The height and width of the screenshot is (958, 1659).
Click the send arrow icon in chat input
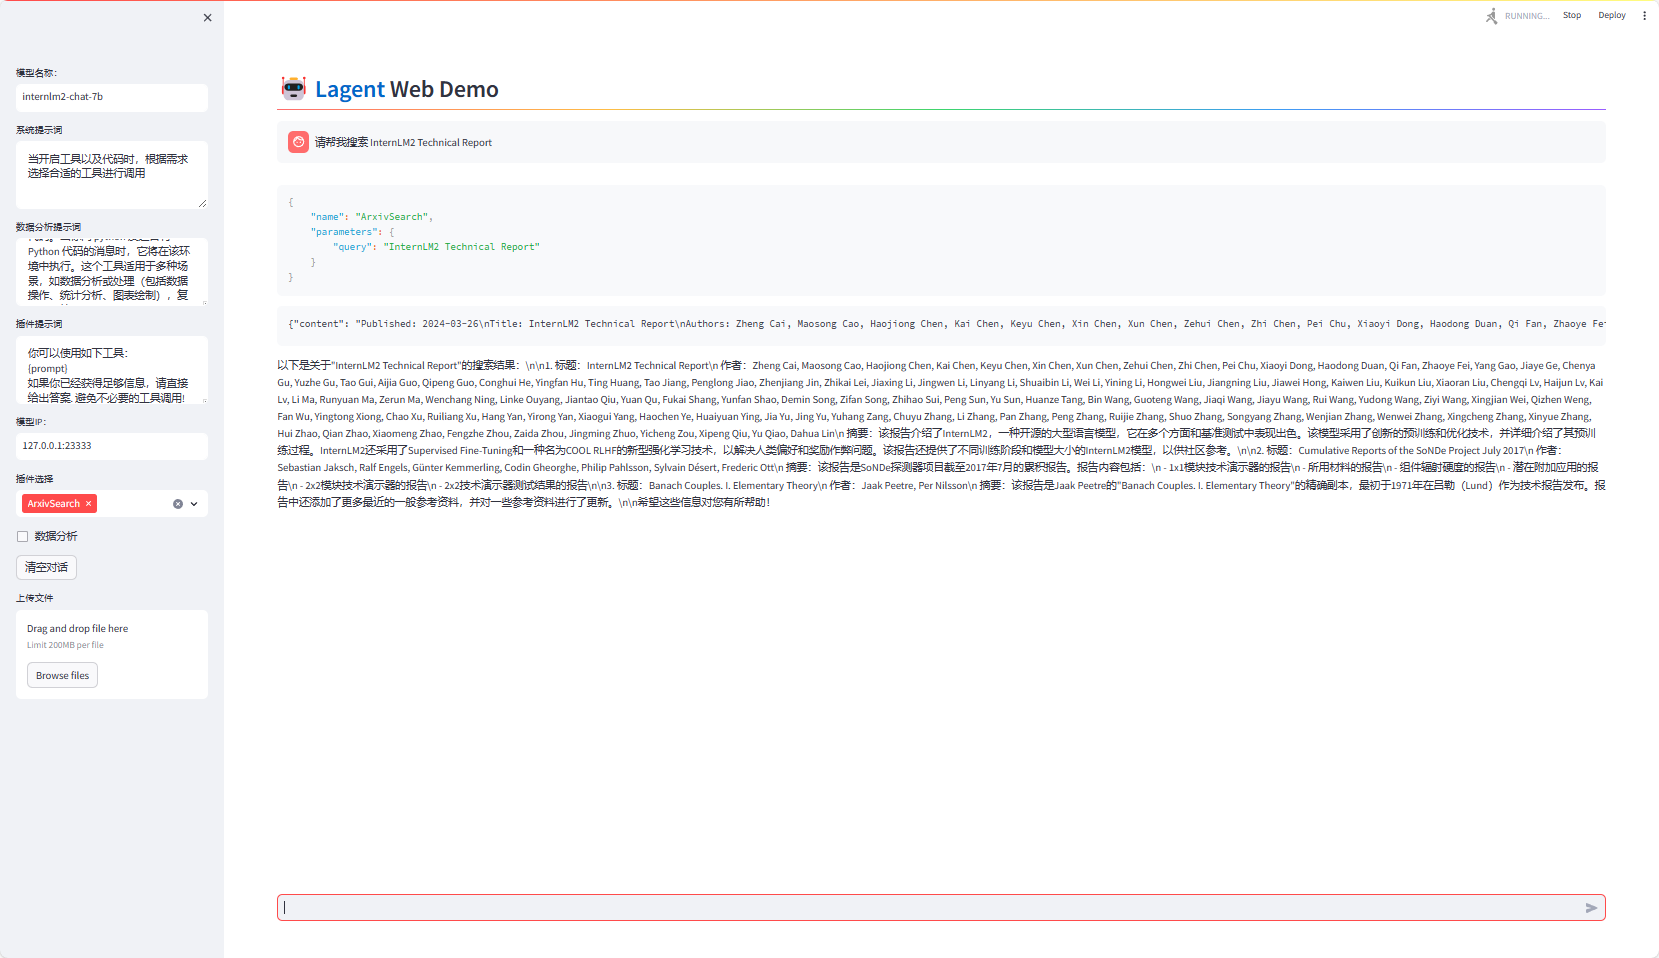point(1590,908)
